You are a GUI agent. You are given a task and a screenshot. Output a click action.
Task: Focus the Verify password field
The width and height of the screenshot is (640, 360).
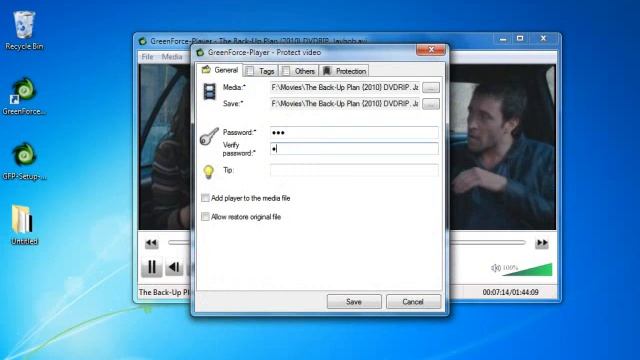(x=354, y=149)
